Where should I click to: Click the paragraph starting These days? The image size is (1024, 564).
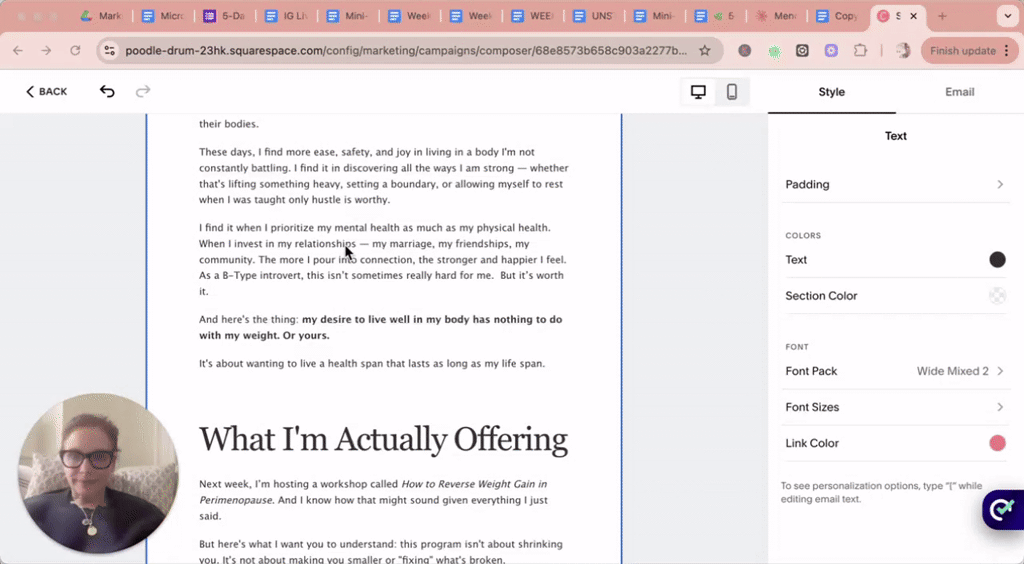point(384,176)
